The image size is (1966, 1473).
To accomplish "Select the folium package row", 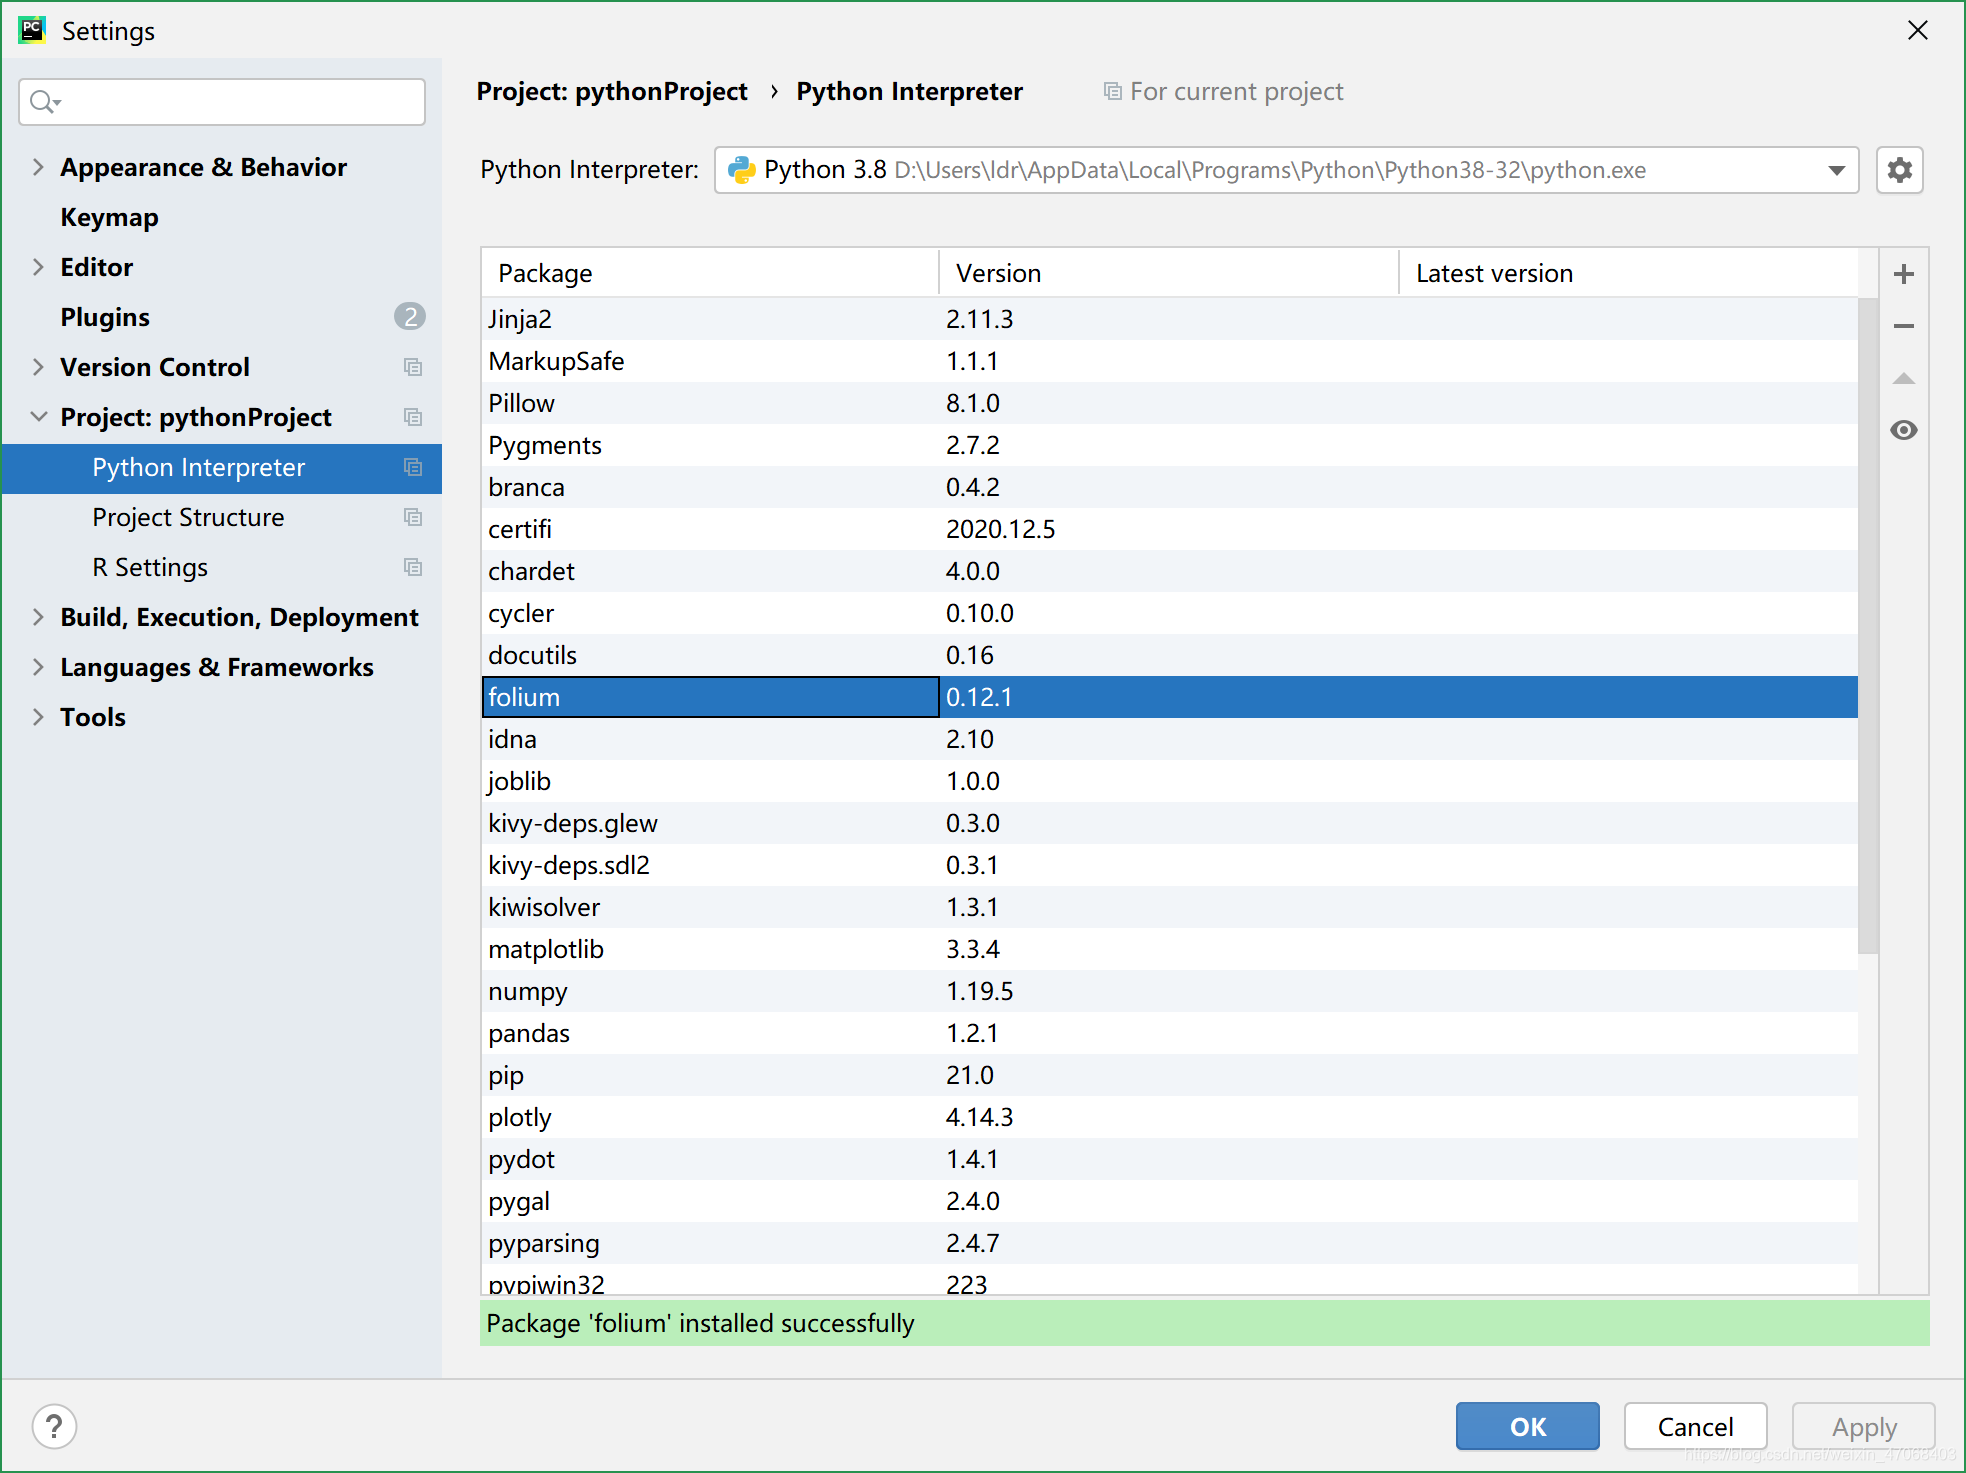I will click(1174, 696).
